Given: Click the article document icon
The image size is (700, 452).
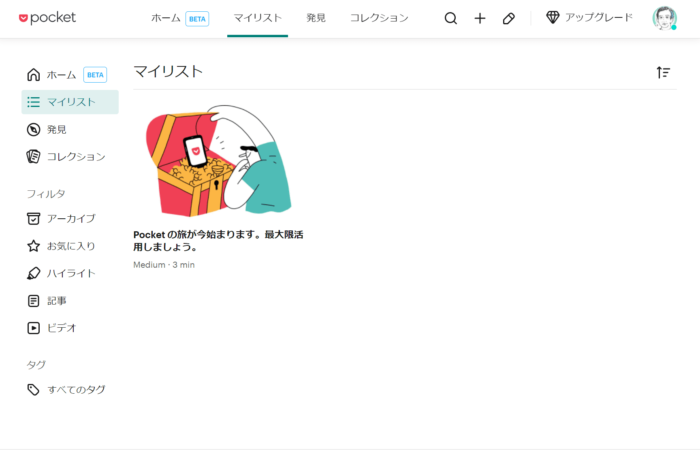Looking at the screenshot, I should pyautogui.click(x=33, y=301).
